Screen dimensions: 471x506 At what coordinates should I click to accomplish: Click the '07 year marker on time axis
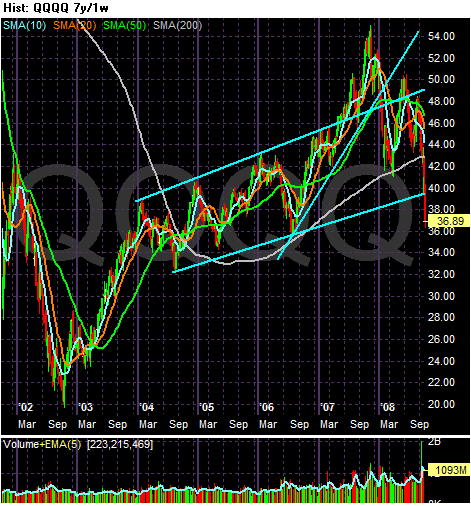[x=327, y=407]
